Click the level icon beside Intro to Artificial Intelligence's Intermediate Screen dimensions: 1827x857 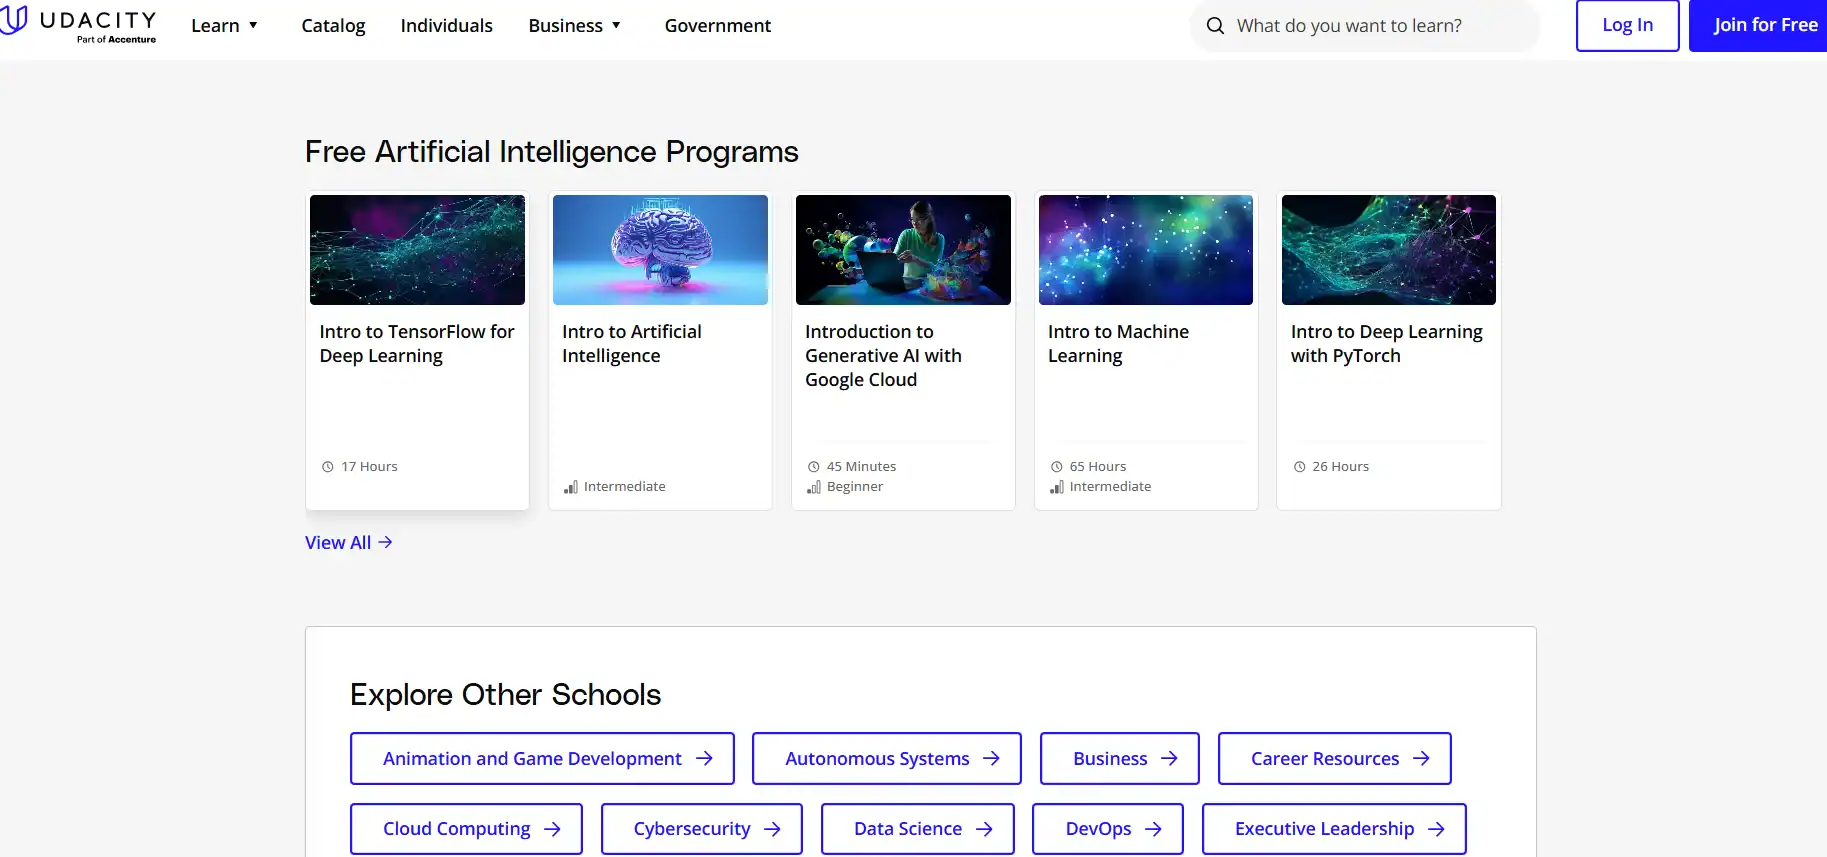pyautogui.click(x=571, y=487)
